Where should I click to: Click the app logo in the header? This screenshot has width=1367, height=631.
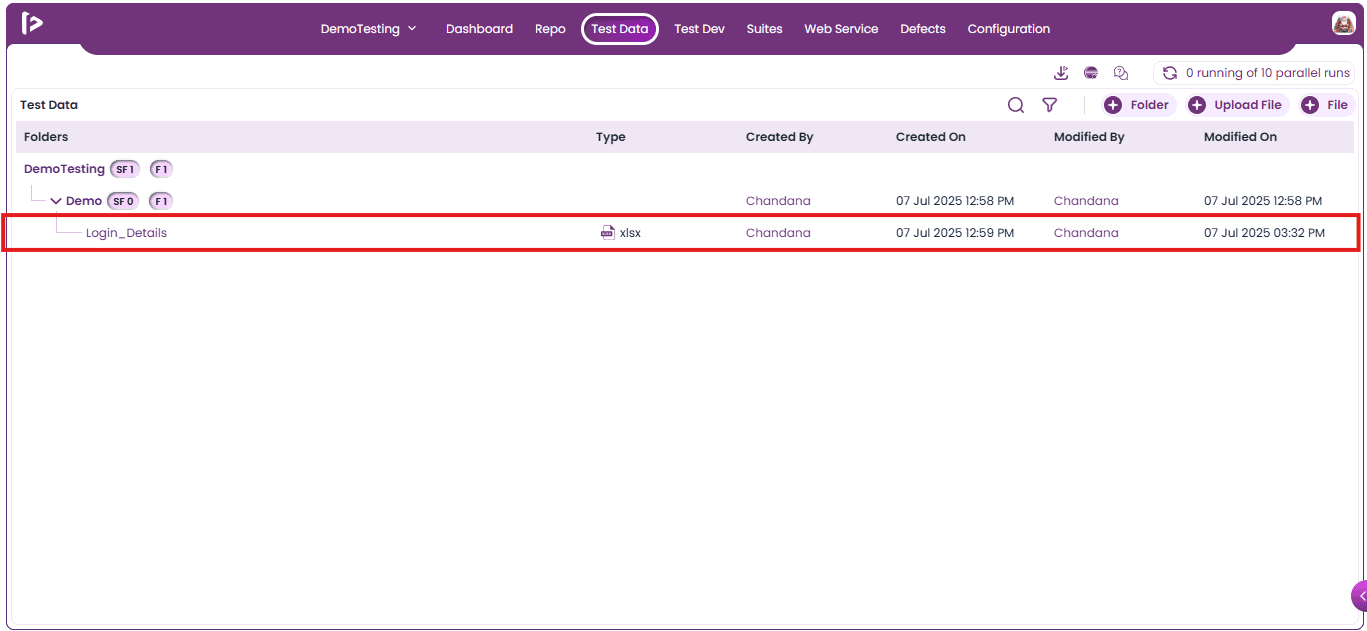point(32,24)
